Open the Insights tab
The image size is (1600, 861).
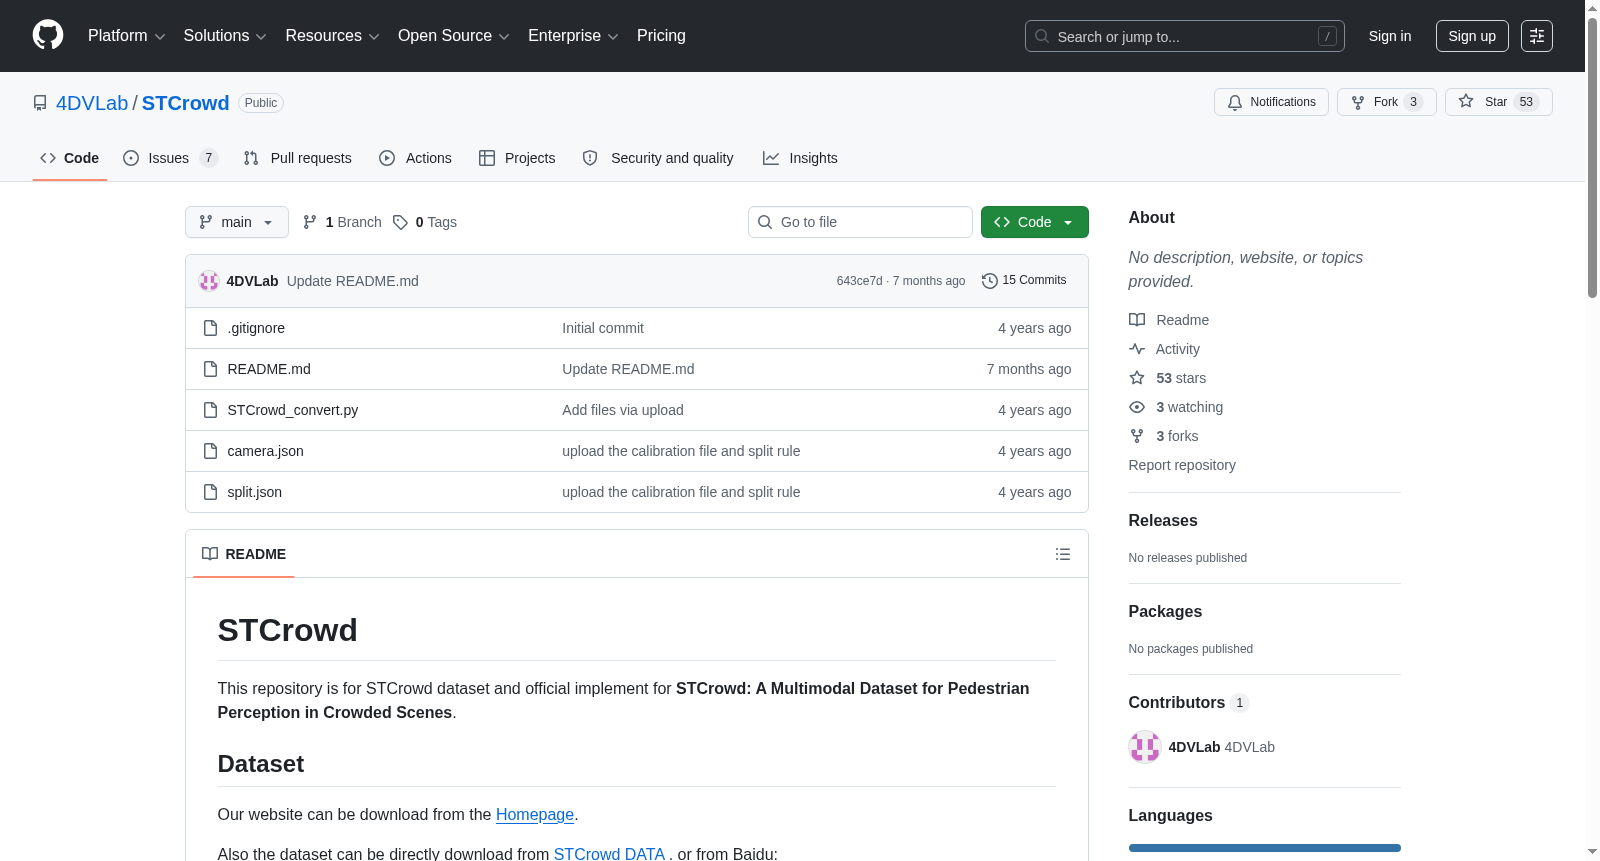click(x=800, y=158)
